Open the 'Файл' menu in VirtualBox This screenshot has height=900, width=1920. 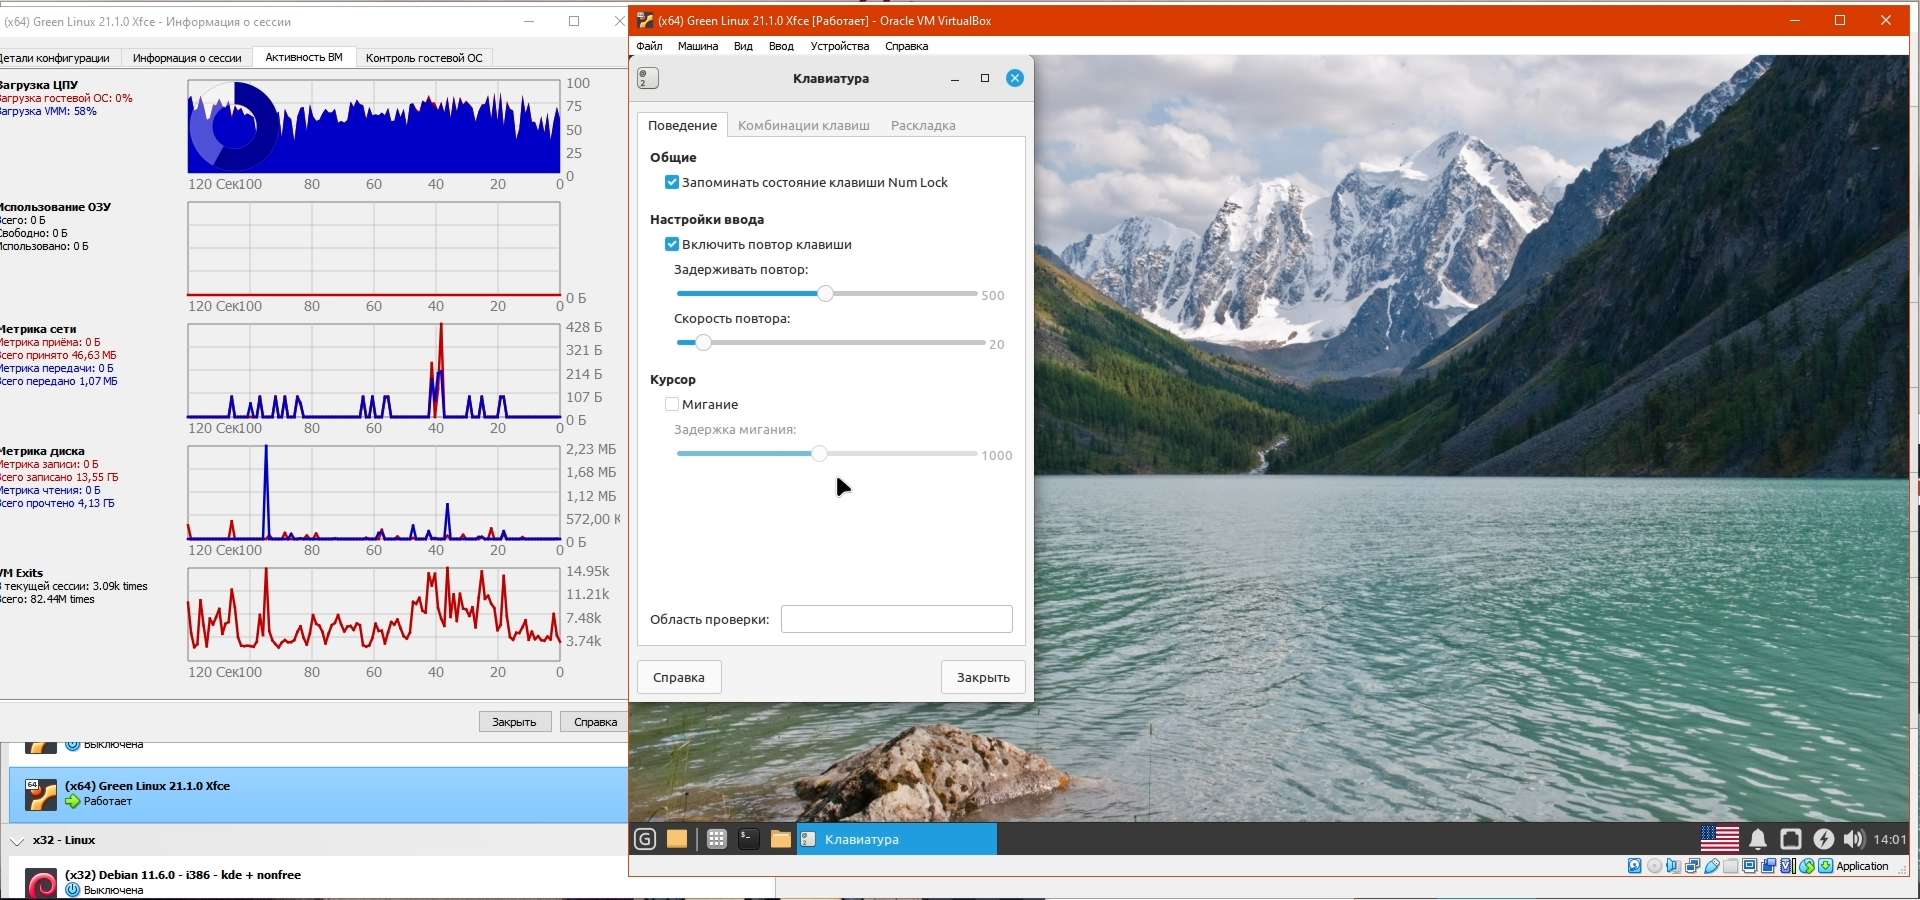click(649, 46)
